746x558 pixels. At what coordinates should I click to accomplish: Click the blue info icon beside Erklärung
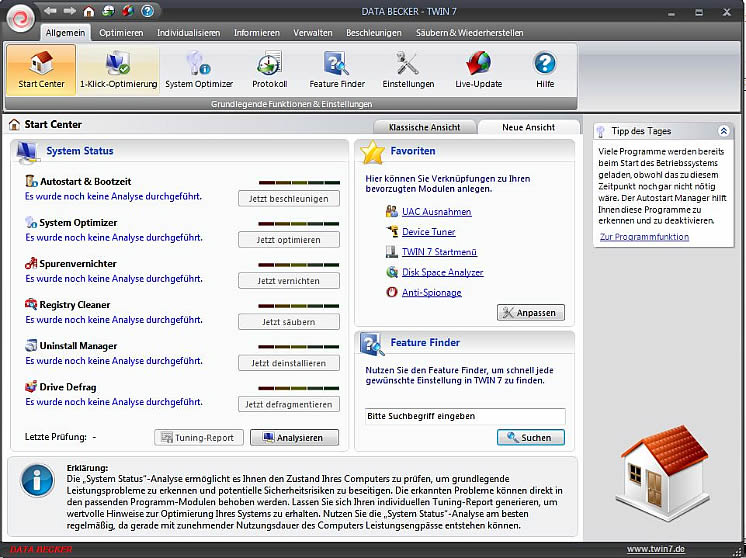pos(37,480)
